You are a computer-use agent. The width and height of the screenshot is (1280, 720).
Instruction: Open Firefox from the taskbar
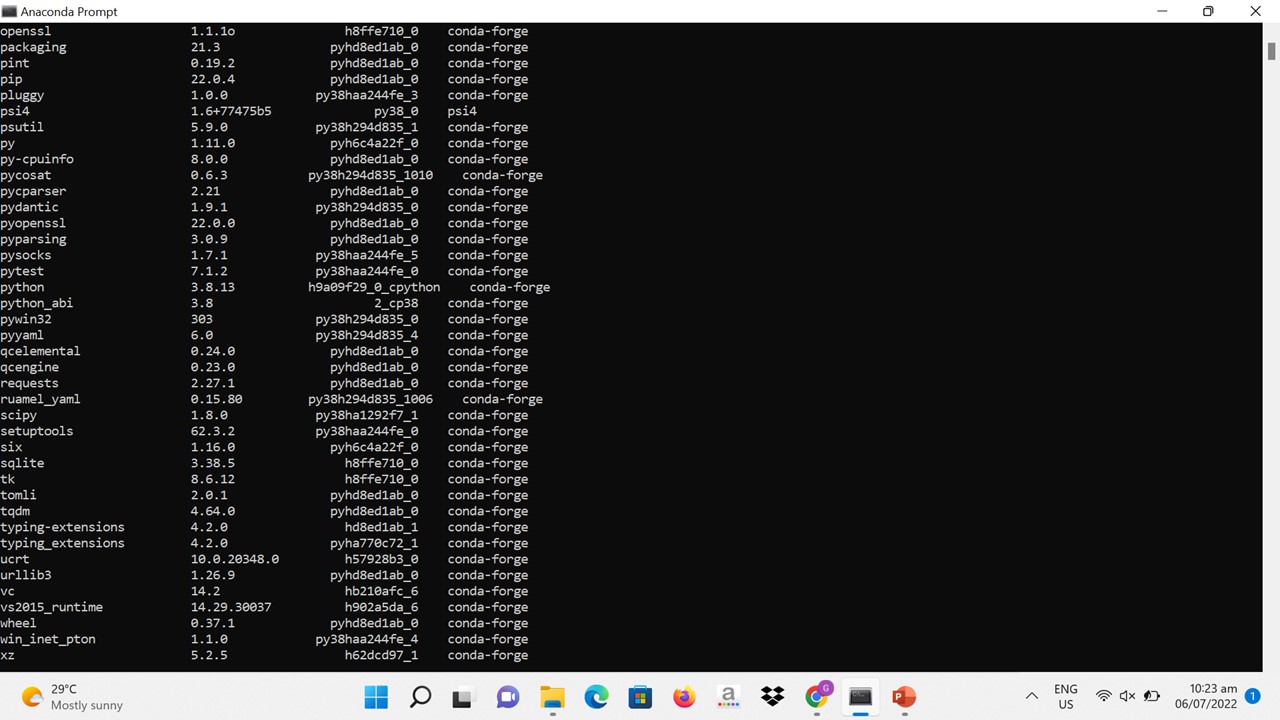click(x=684, y=697)
